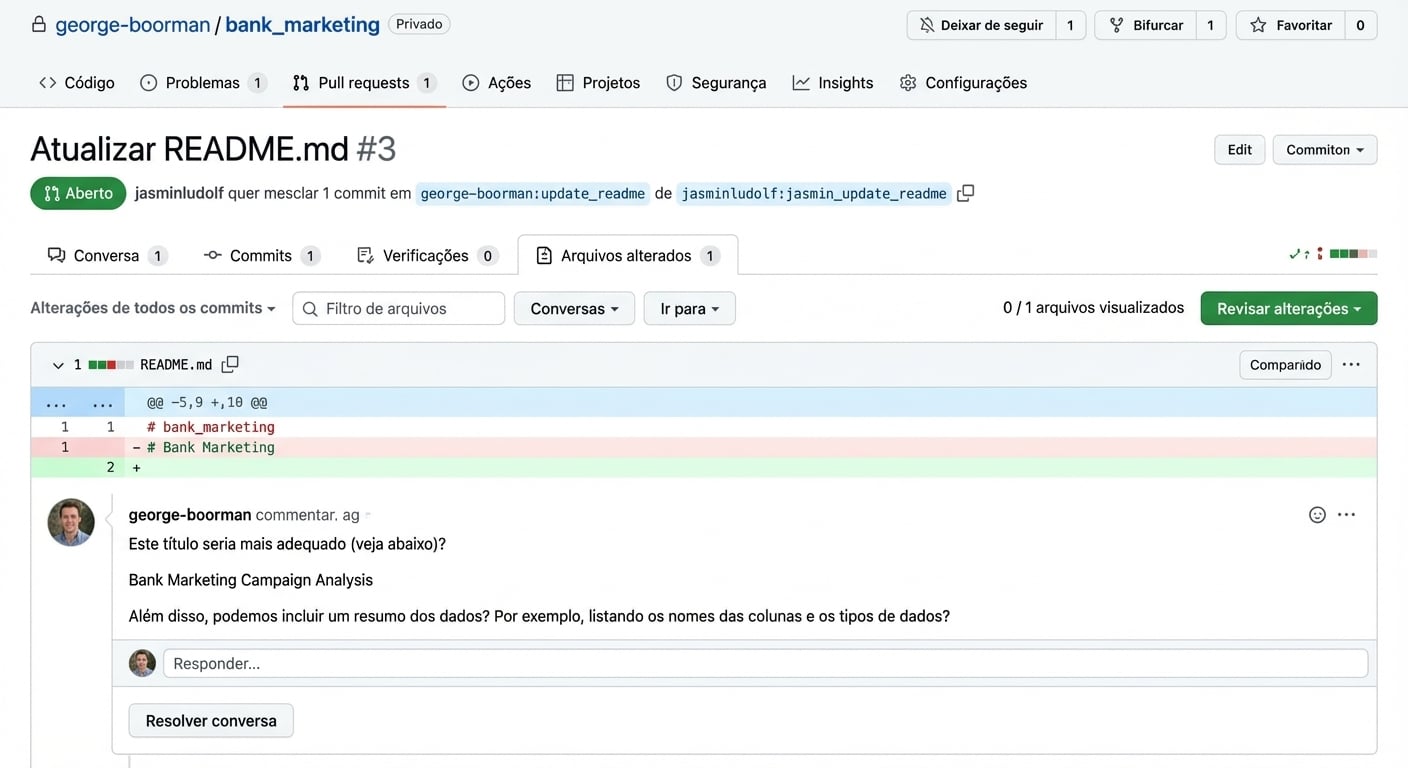This screenshot has height=768, width=1408.
Task: Click the george-boorman owner link
Action: point(133,25)
